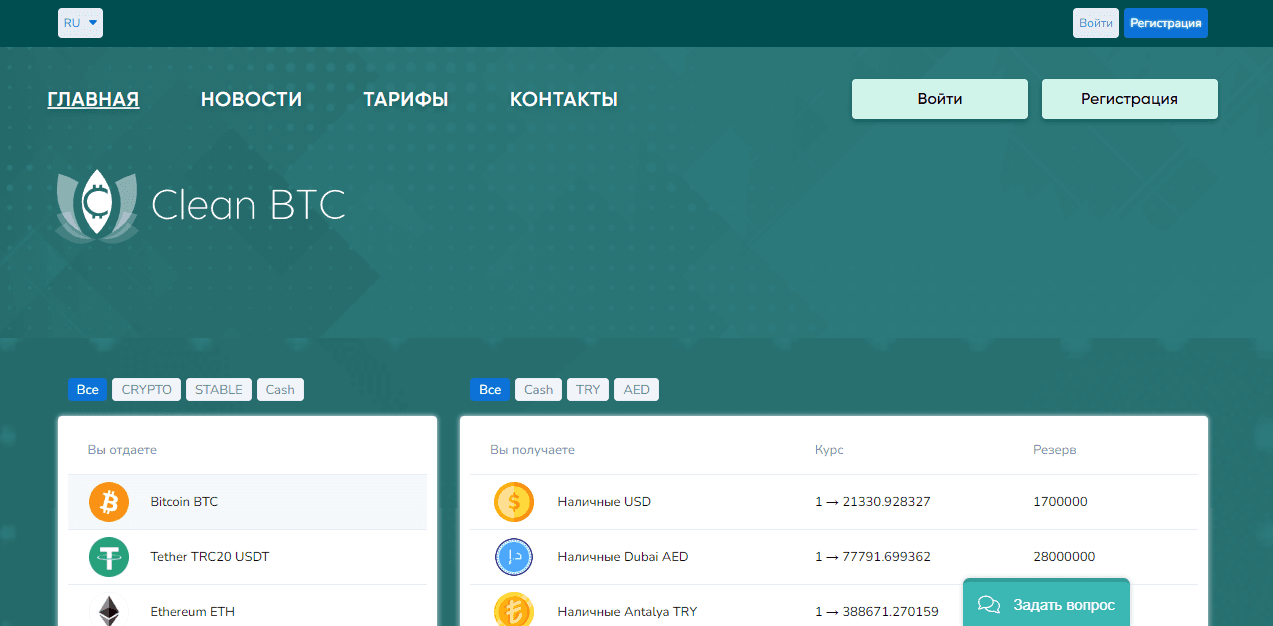Activate the AED currency filter

pos(636,389)
